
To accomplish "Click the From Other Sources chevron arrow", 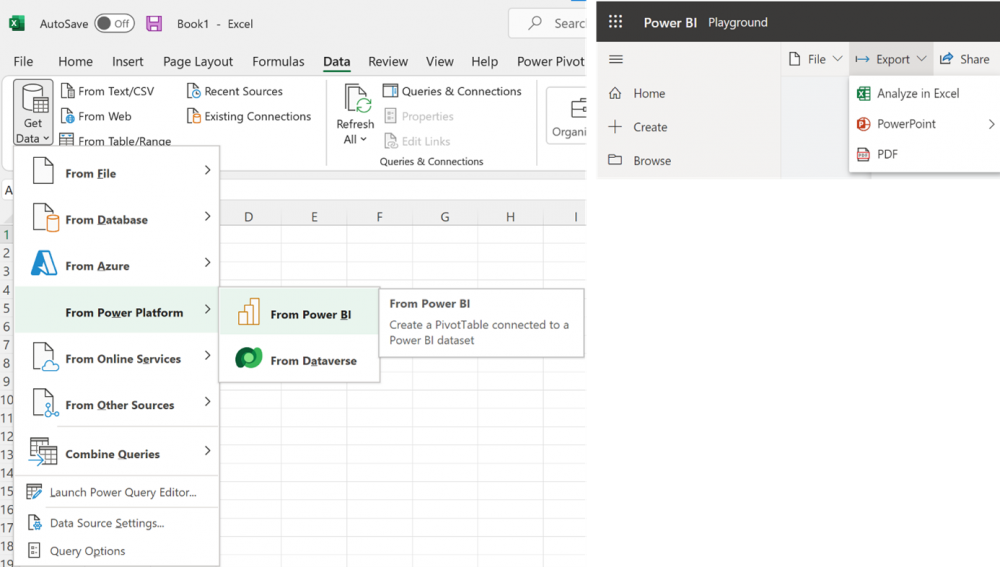I will point(207,401).
